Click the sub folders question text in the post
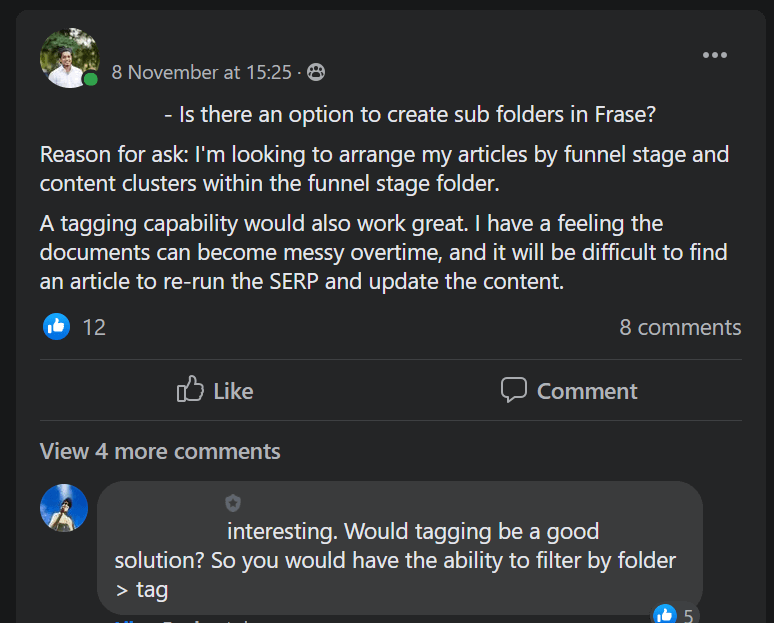774x623 pixels. pyautogui.click(x=410, y=115)
